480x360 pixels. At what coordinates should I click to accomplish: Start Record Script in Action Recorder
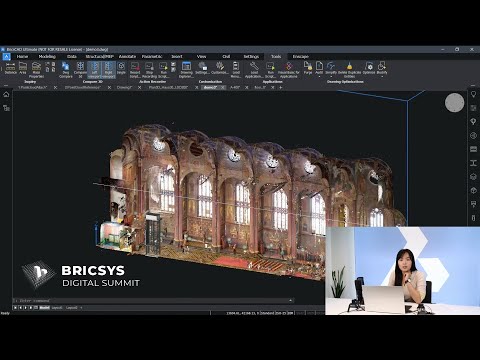135,70
